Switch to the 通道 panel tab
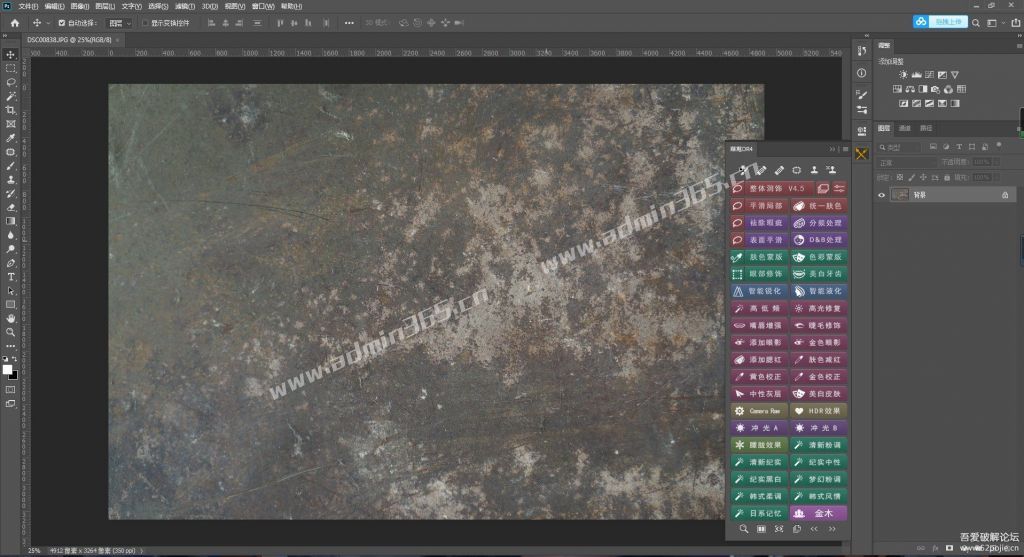This screenshot has height=557, width=1024. (x=904, y=128)
